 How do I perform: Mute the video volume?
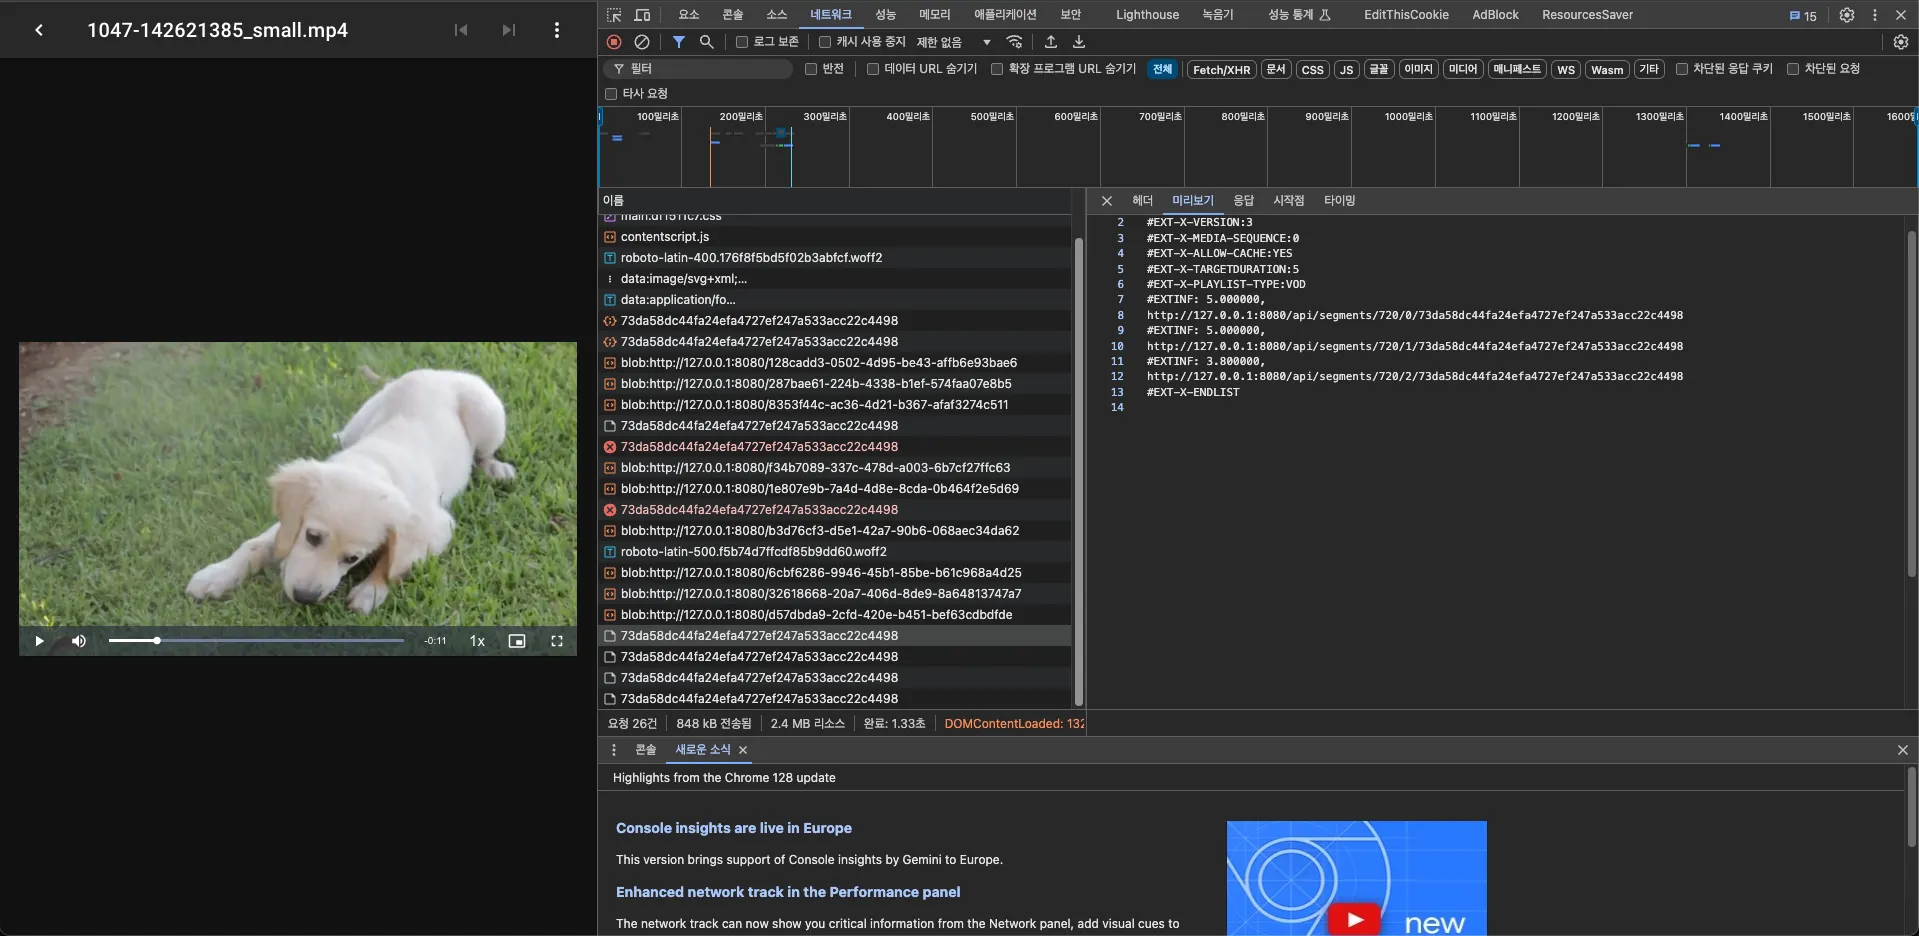click(79, 641)
